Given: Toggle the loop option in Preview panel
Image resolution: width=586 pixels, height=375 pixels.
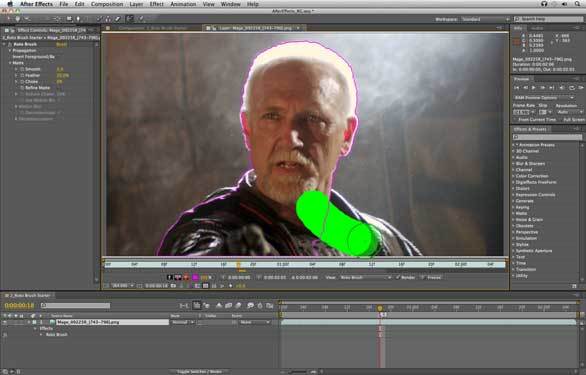Looking at the screenshot, I should pyautogui.click(x=571, y=87).
